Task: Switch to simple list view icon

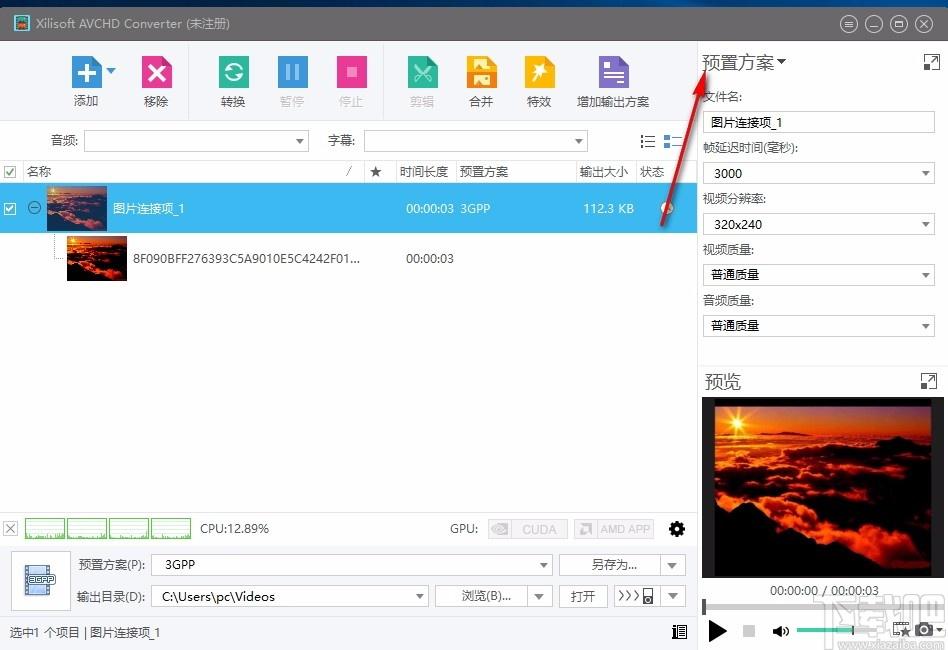Action: [648, 141]
